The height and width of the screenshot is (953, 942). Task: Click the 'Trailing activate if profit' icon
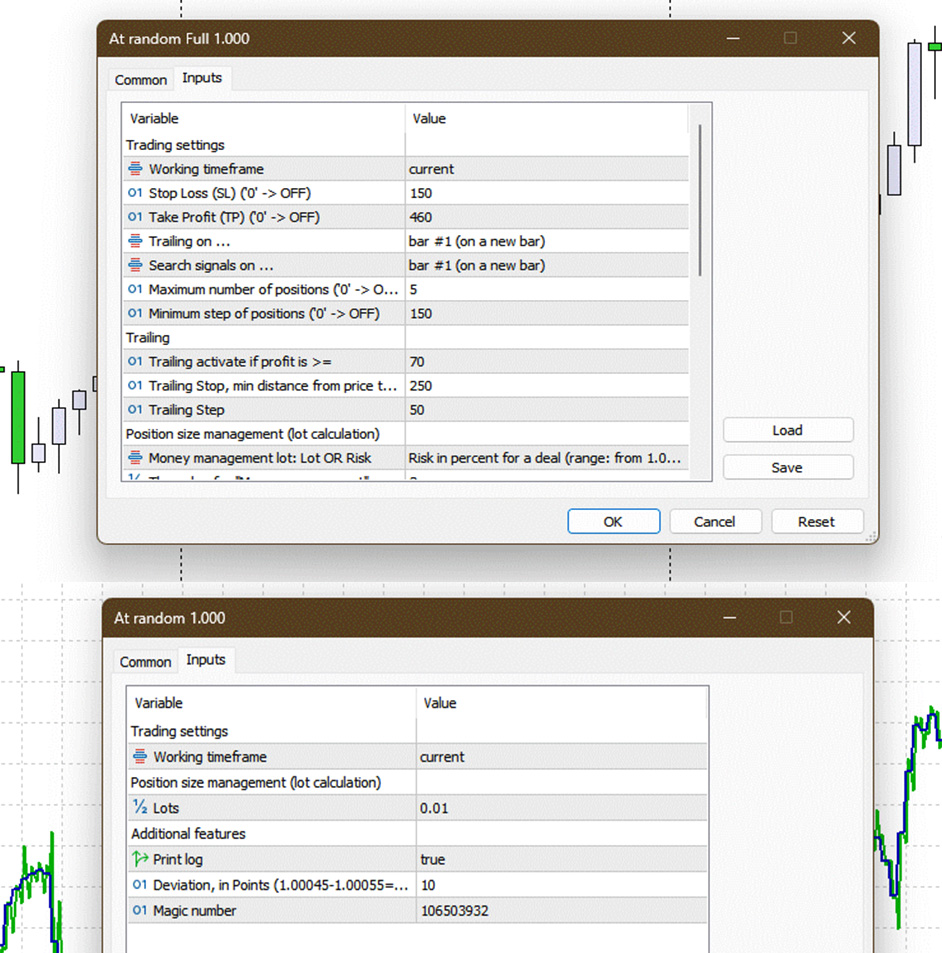(x=135, y=362)
